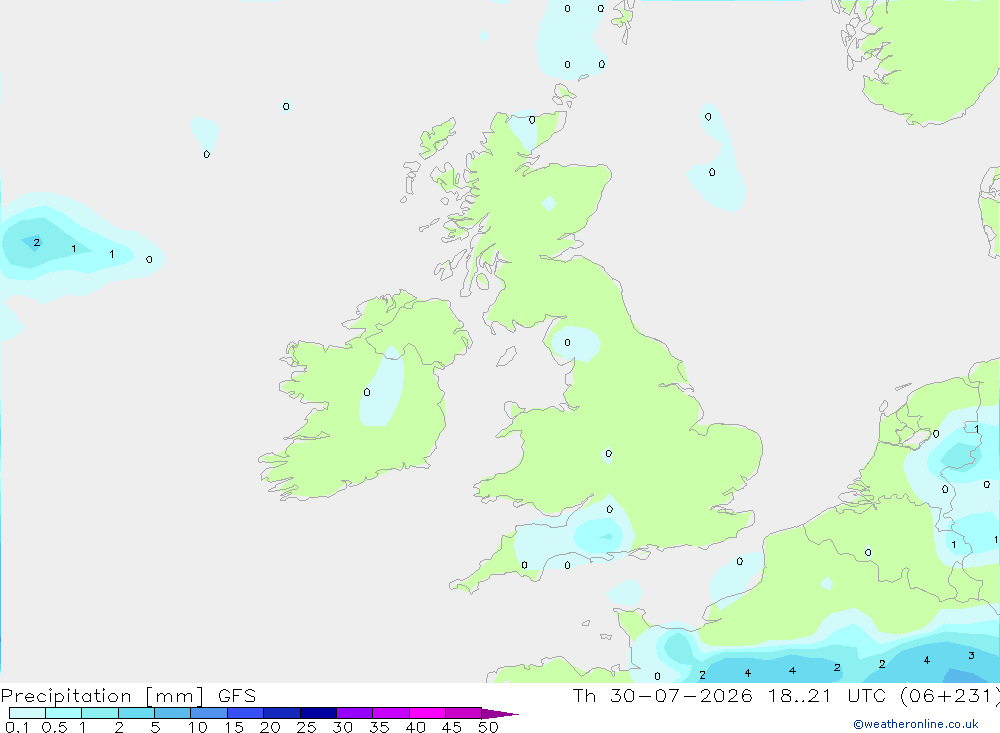The width and height of the screenshot is (1000, 733).
Task: Click the "Th 30-07-2026" date text
Action: point(662,695)
